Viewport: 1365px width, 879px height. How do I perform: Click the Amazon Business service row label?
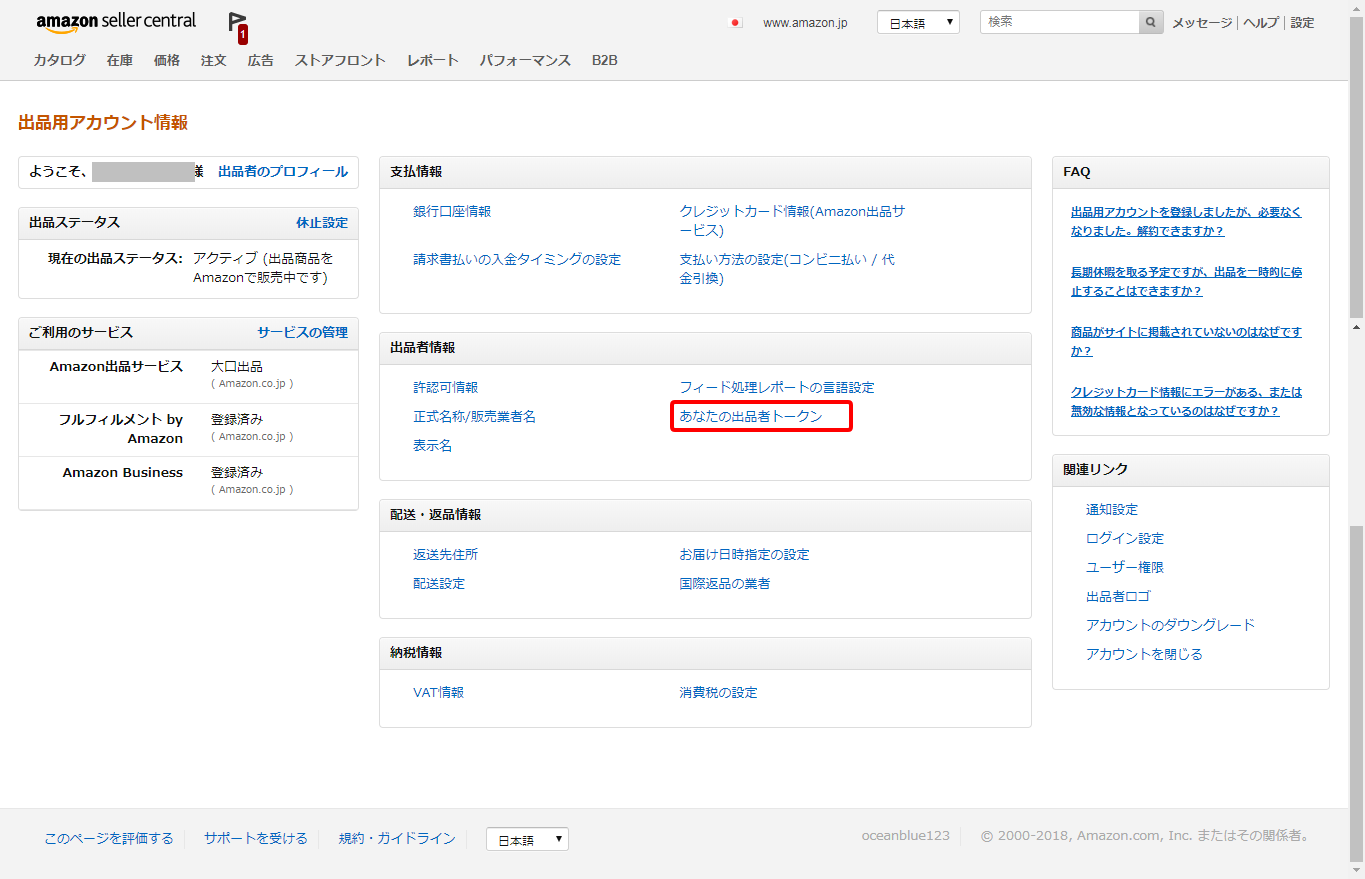tap(123, 472)
